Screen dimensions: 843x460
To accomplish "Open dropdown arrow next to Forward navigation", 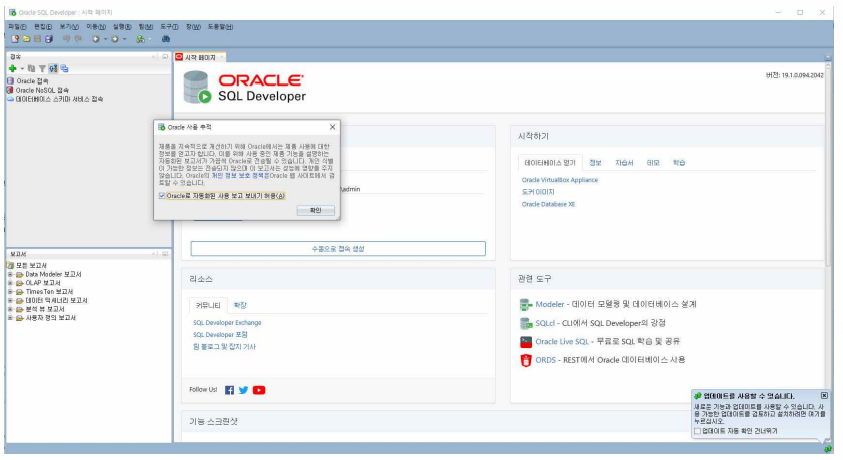I will 124,39.
